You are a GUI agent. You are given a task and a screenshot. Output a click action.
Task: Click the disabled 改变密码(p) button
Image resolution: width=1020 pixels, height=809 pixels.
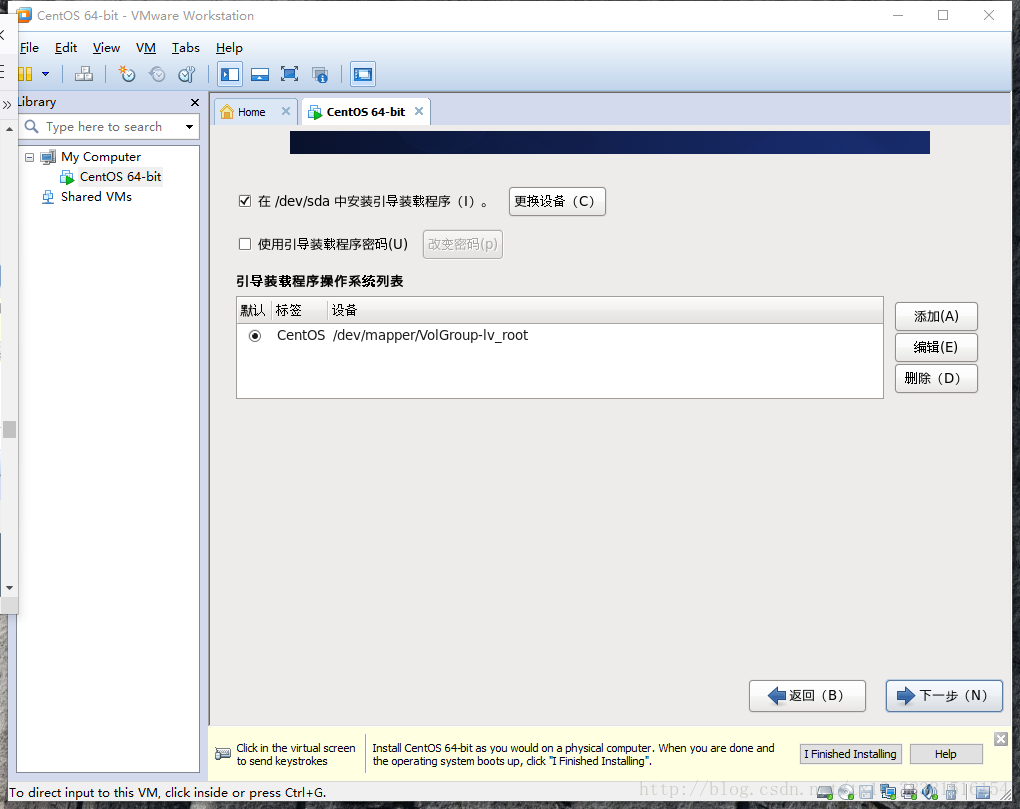pyautogui.click(x=463, y=244)
